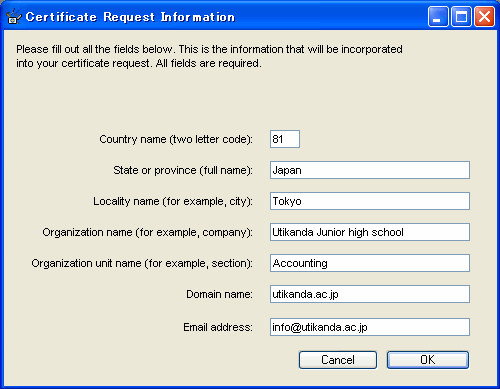Click the Domain name field utikanda.ac.jp
The height and width of the screenshot is (389, 500).
370,294
